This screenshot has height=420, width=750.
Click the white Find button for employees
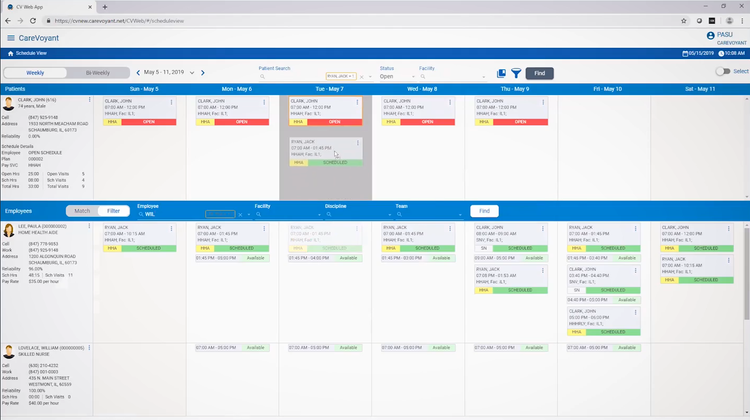tap(484, 211)
